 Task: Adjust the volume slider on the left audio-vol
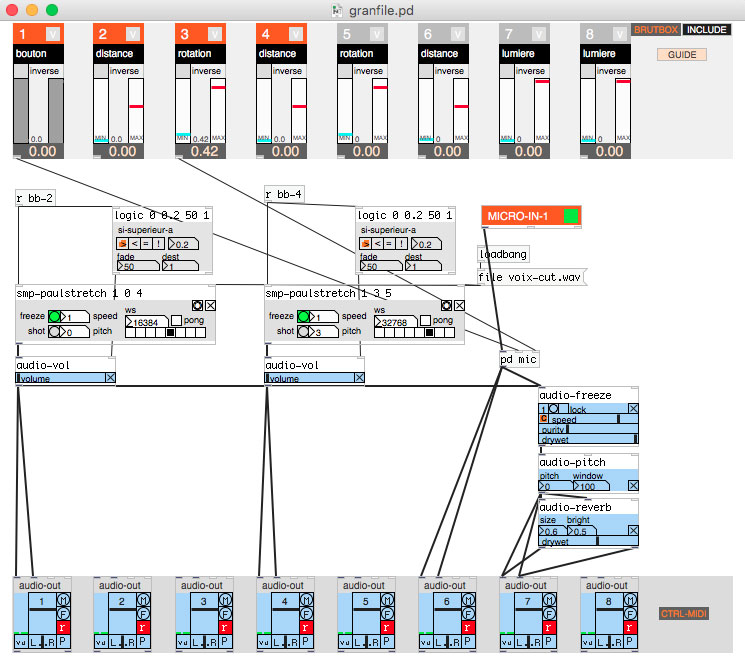pos(60,378)
